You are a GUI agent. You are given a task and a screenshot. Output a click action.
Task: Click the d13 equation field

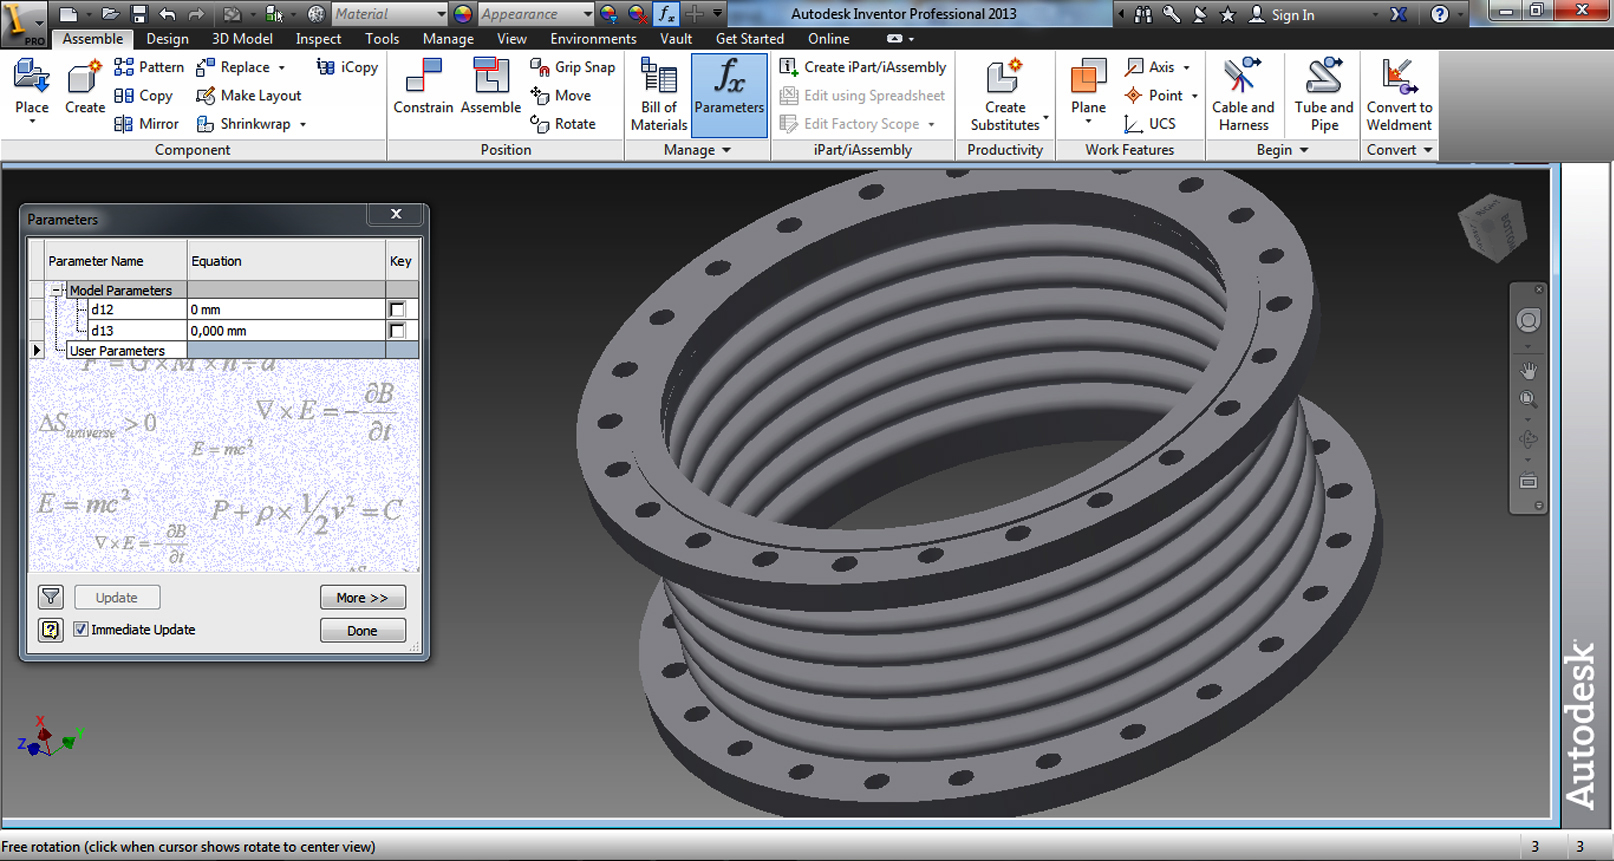pos(285,331)
